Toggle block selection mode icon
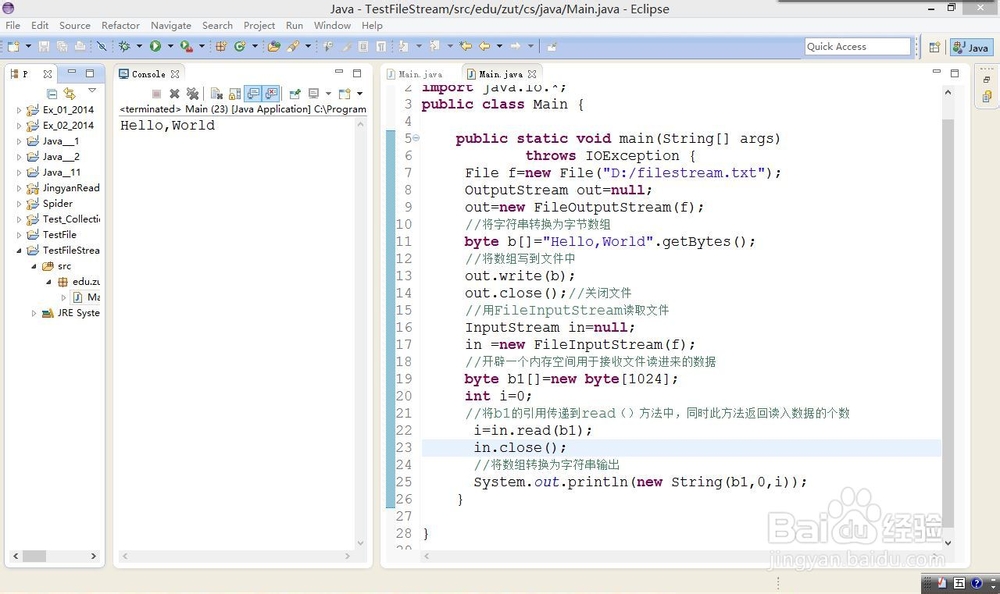 pos(363,46)
